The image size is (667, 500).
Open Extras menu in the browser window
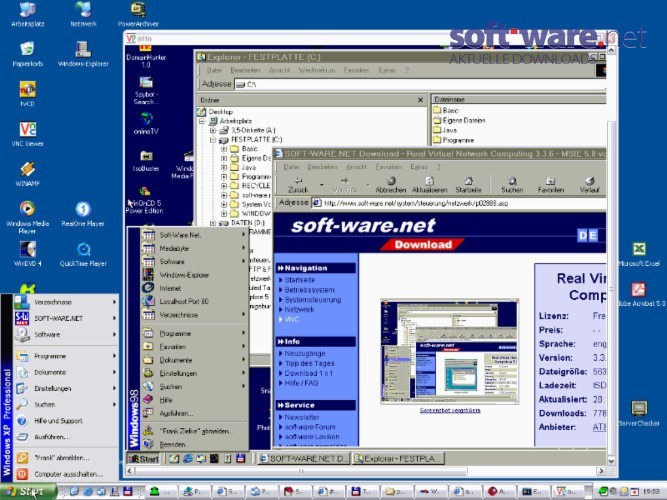coord(419,167)
